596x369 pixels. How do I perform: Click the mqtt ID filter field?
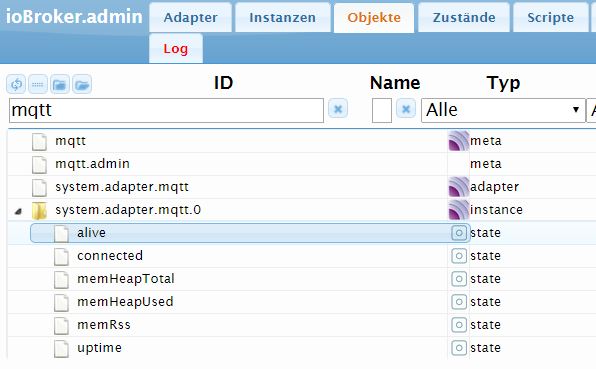[166, 110]
